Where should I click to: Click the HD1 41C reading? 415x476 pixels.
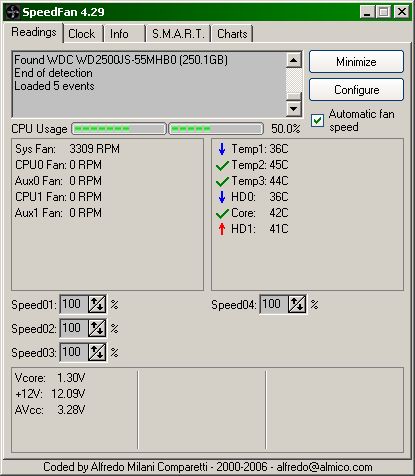click(x=260, y=229)
